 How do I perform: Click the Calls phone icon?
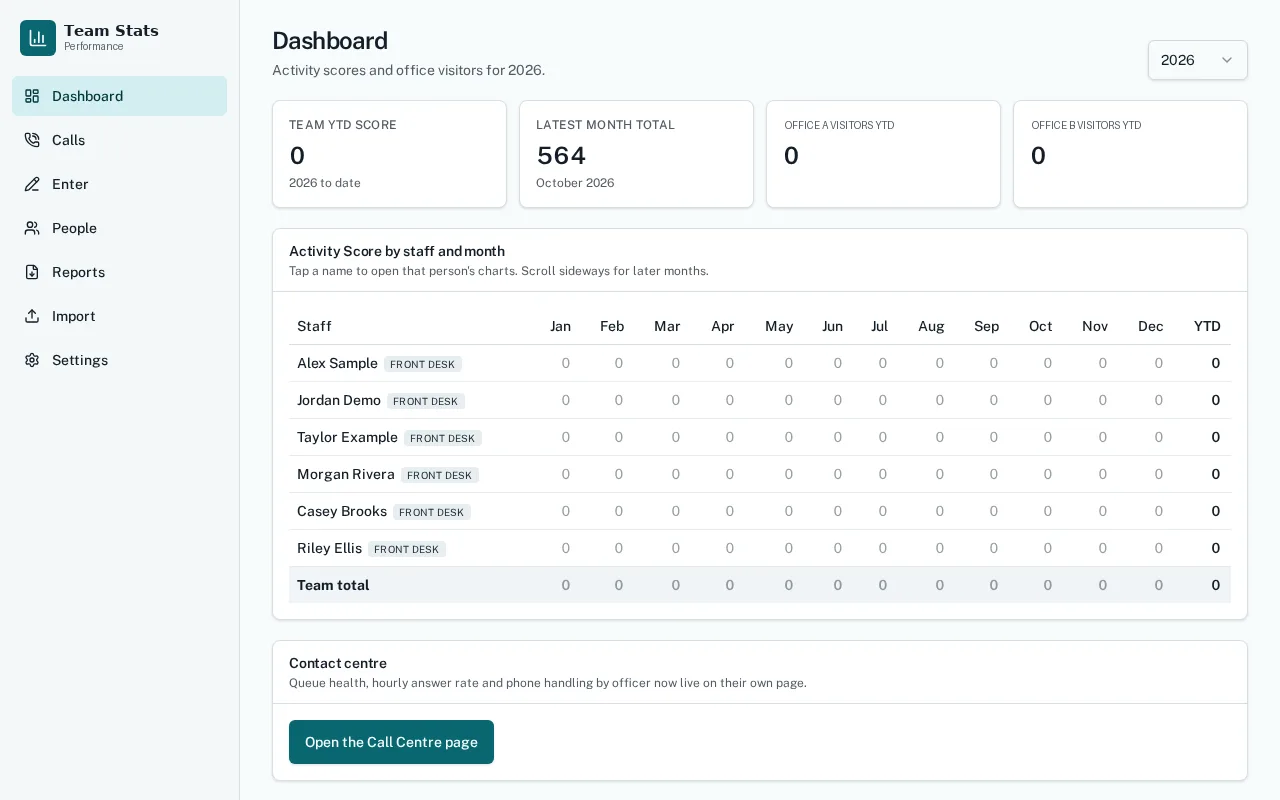coord(32,140)
